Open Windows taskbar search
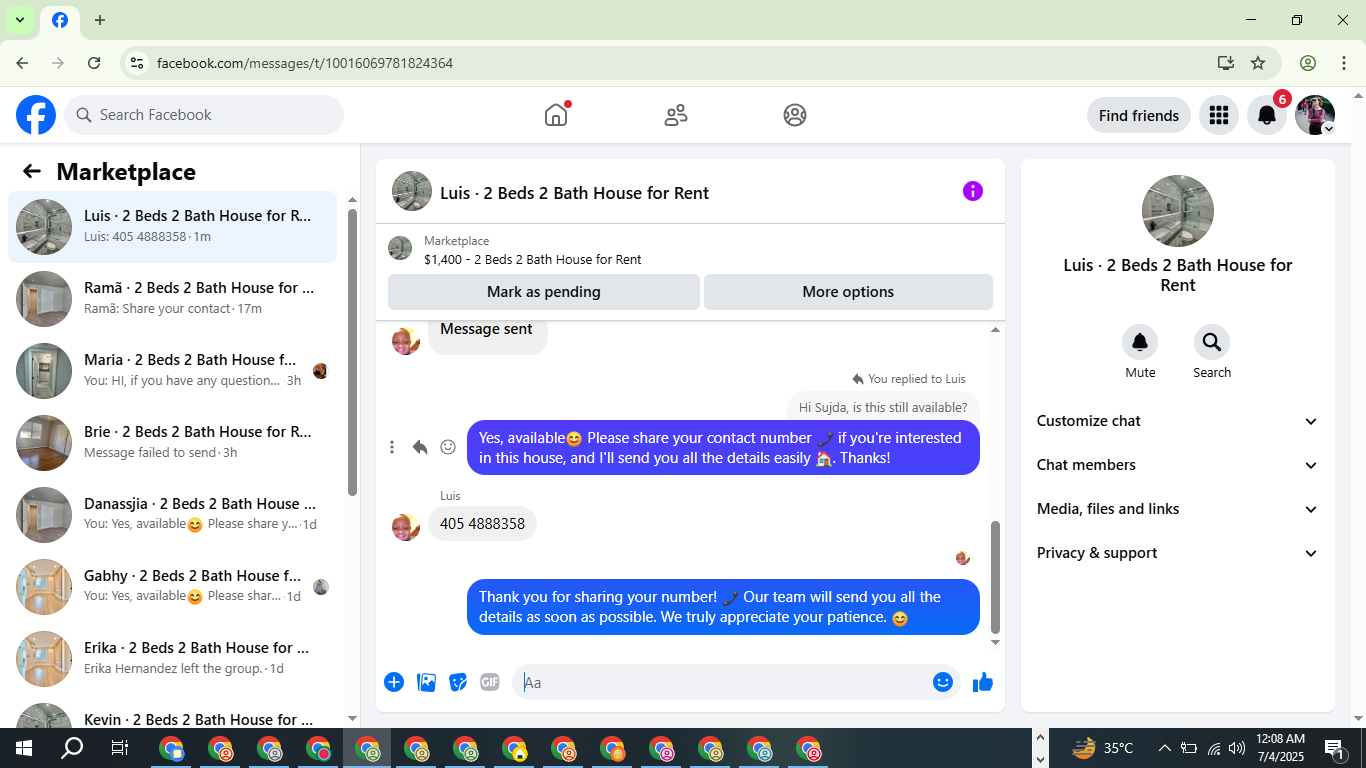 tap(72, 748)
